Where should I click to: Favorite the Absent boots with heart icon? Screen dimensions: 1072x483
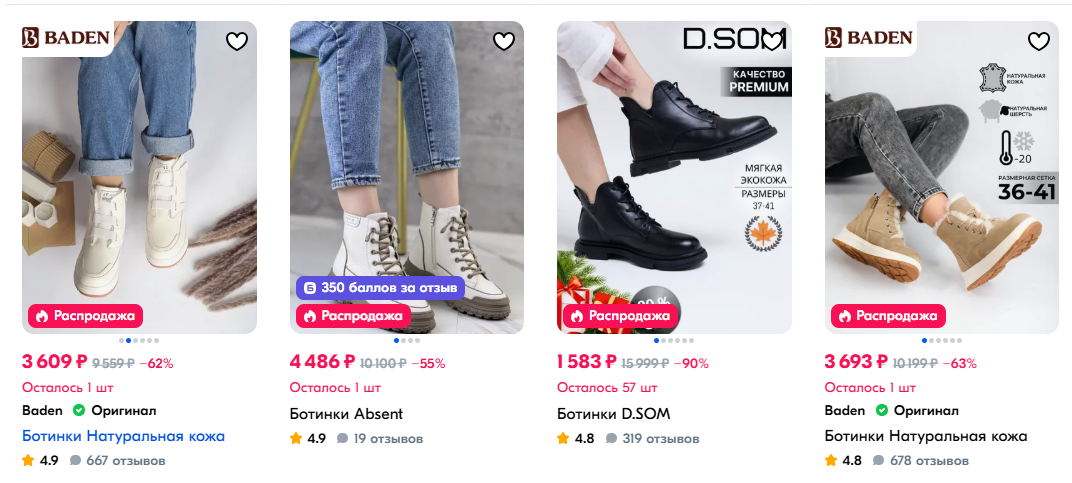tap(504, 41)
